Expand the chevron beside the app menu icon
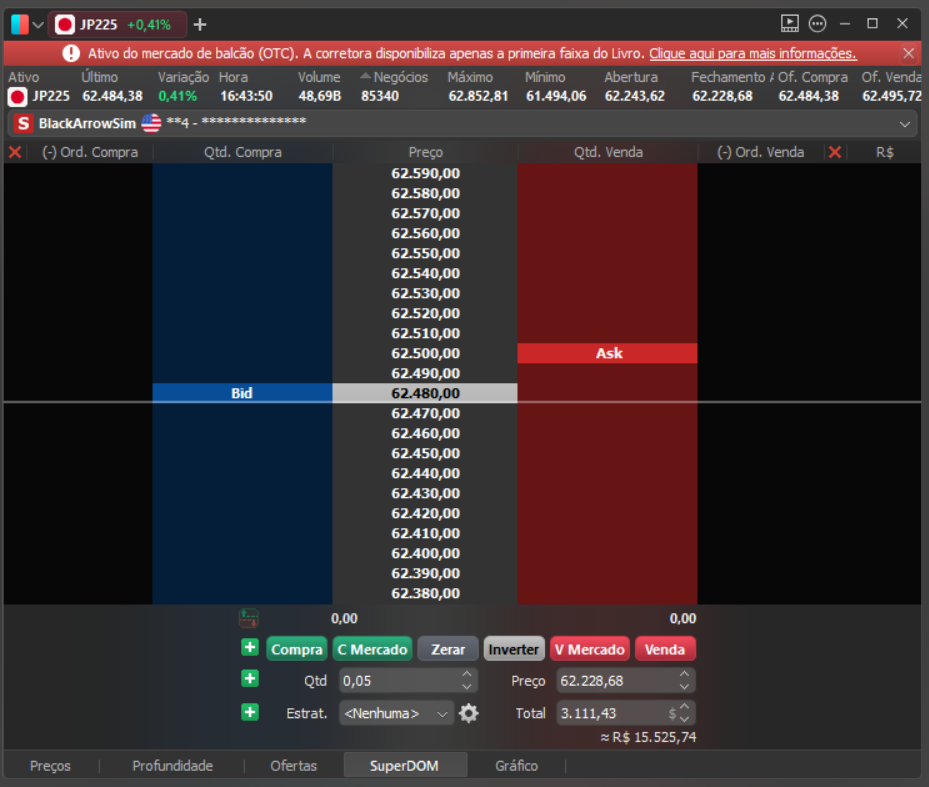The image size is (929, 787). coord(38,25)
